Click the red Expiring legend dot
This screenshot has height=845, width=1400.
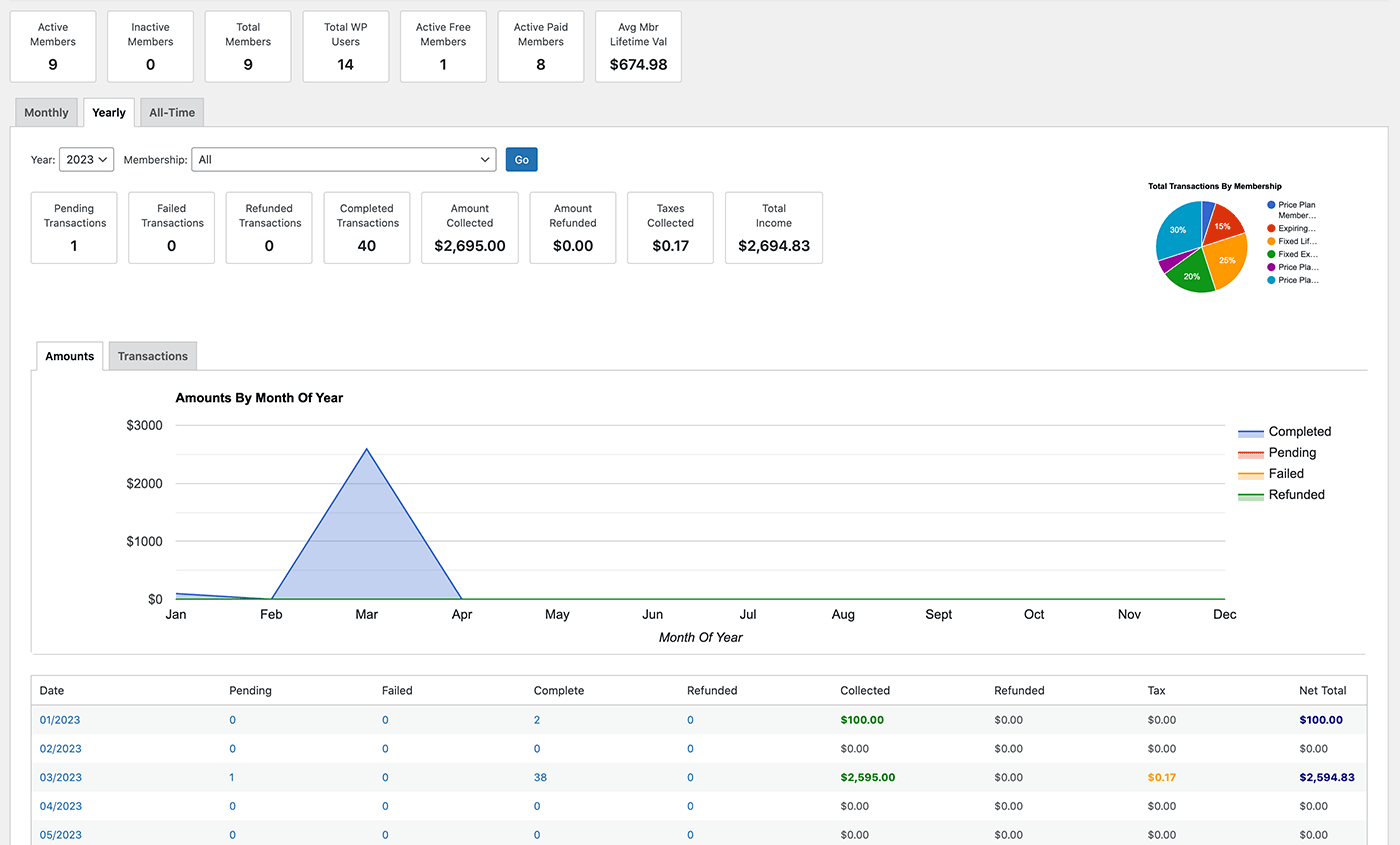pos(1271,228)
